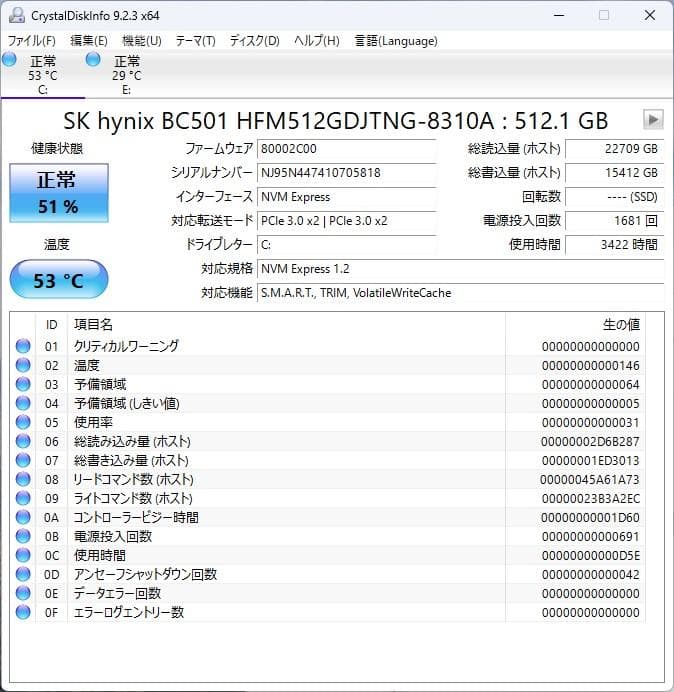This screenshot has height=692, width=674.
Task: Click status icon for row 04 予備領域 (しきい値)
Action: tap(23, 403)
